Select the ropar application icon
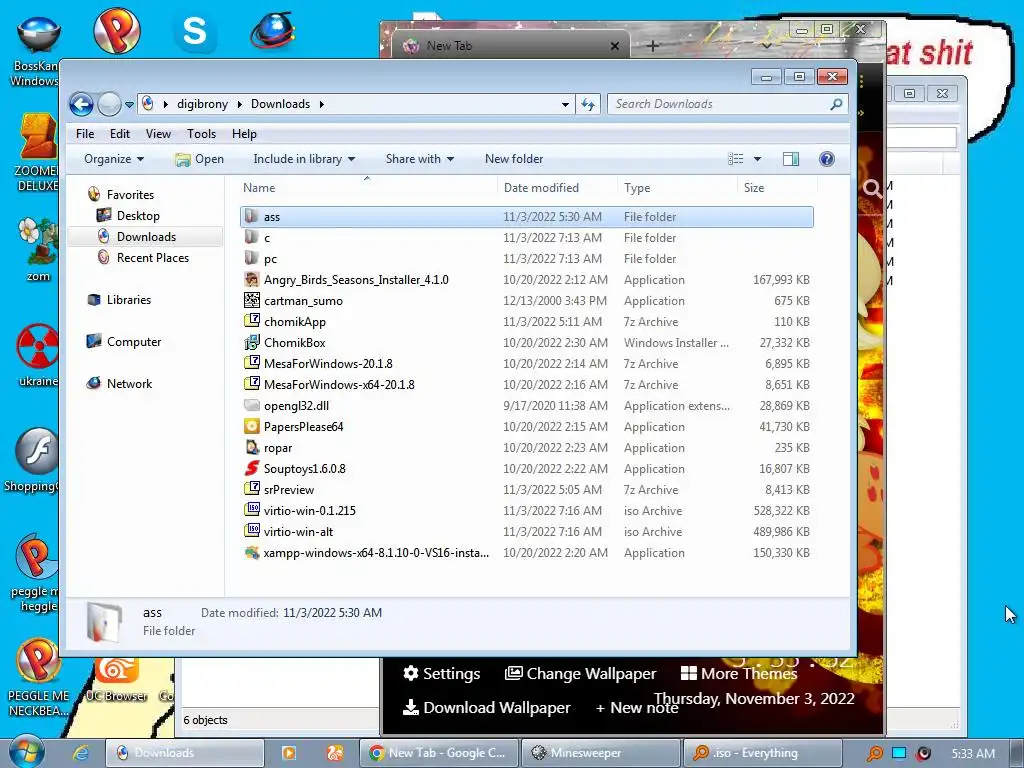Viewport: 1024px width, 768px height. (x=251, y=447)
